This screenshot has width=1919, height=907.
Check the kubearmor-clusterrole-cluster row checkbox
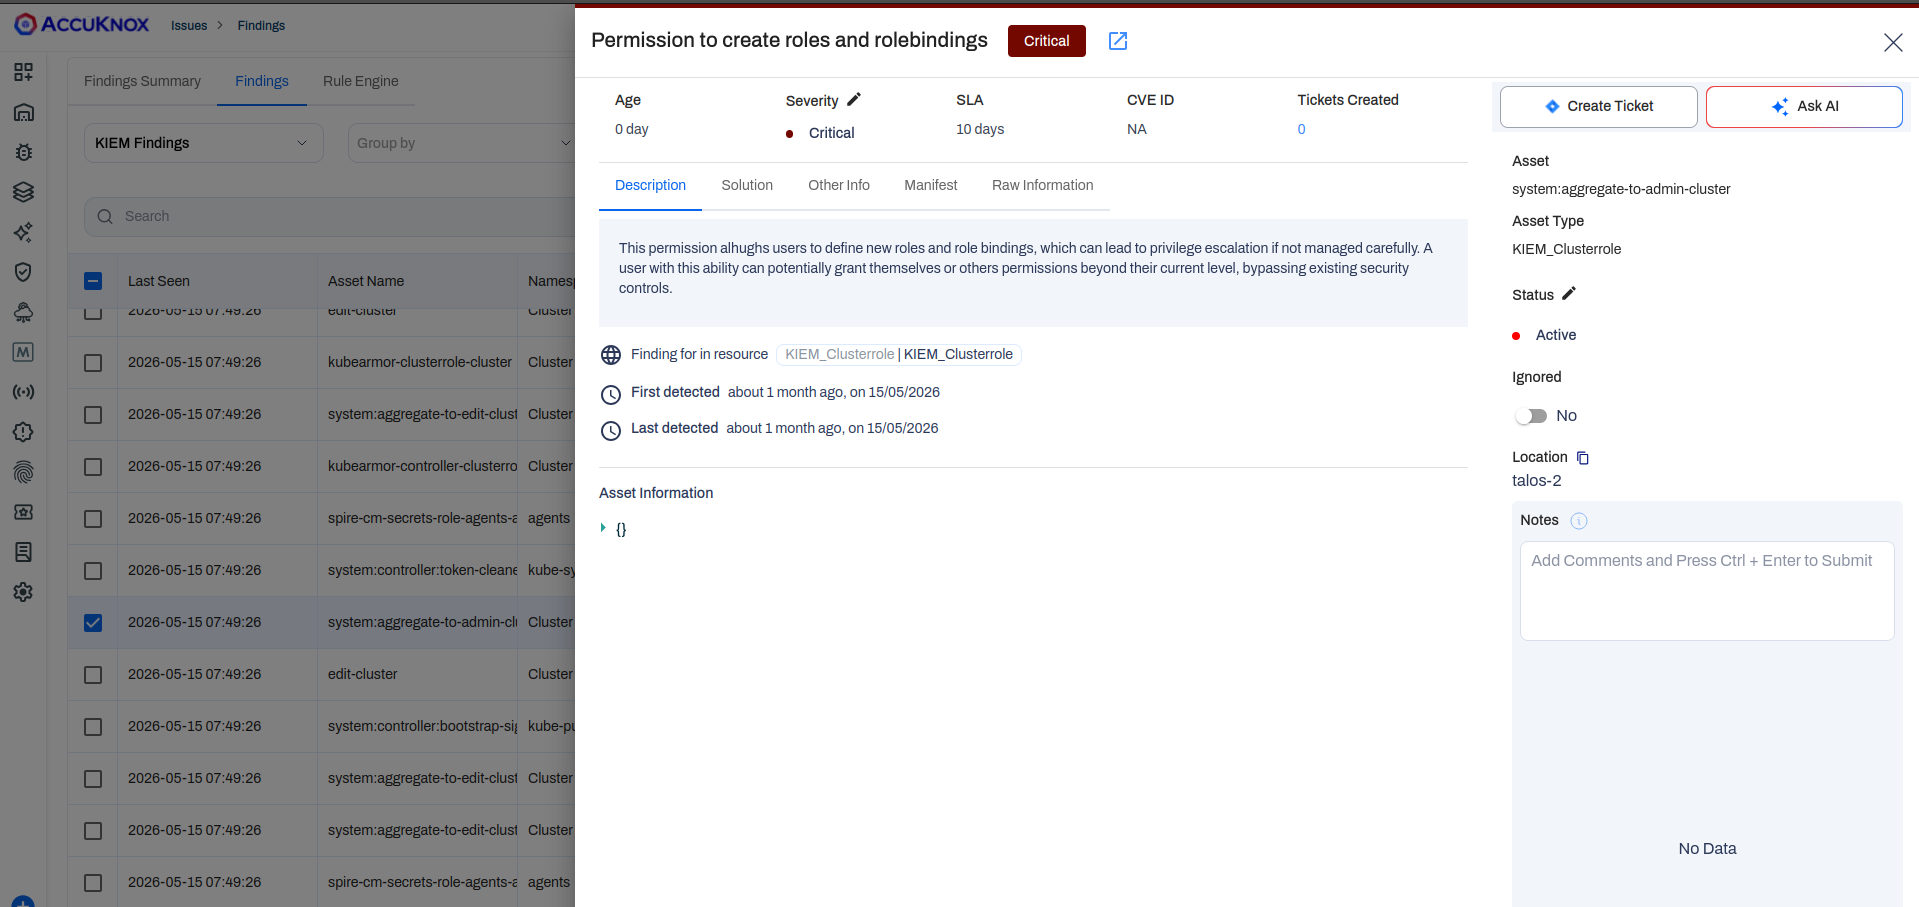click(93, 363)
